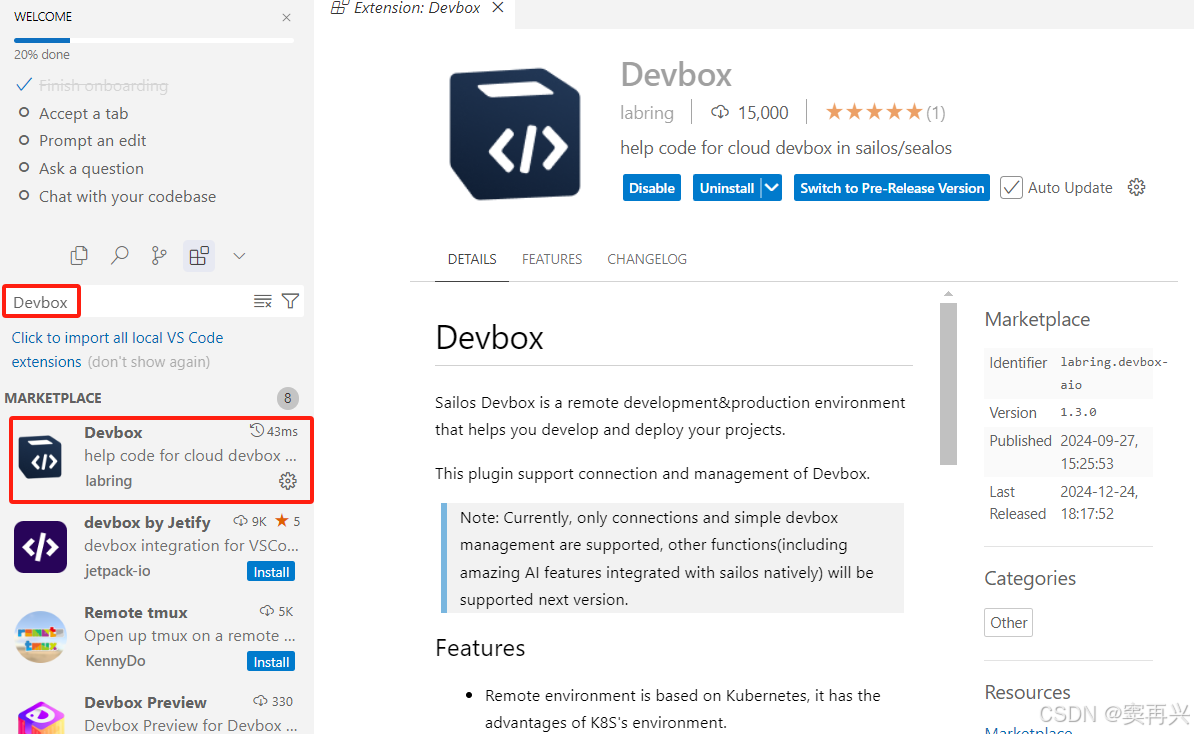
Task: Select devbox by Jetify list item
Action: click(157, 547)
